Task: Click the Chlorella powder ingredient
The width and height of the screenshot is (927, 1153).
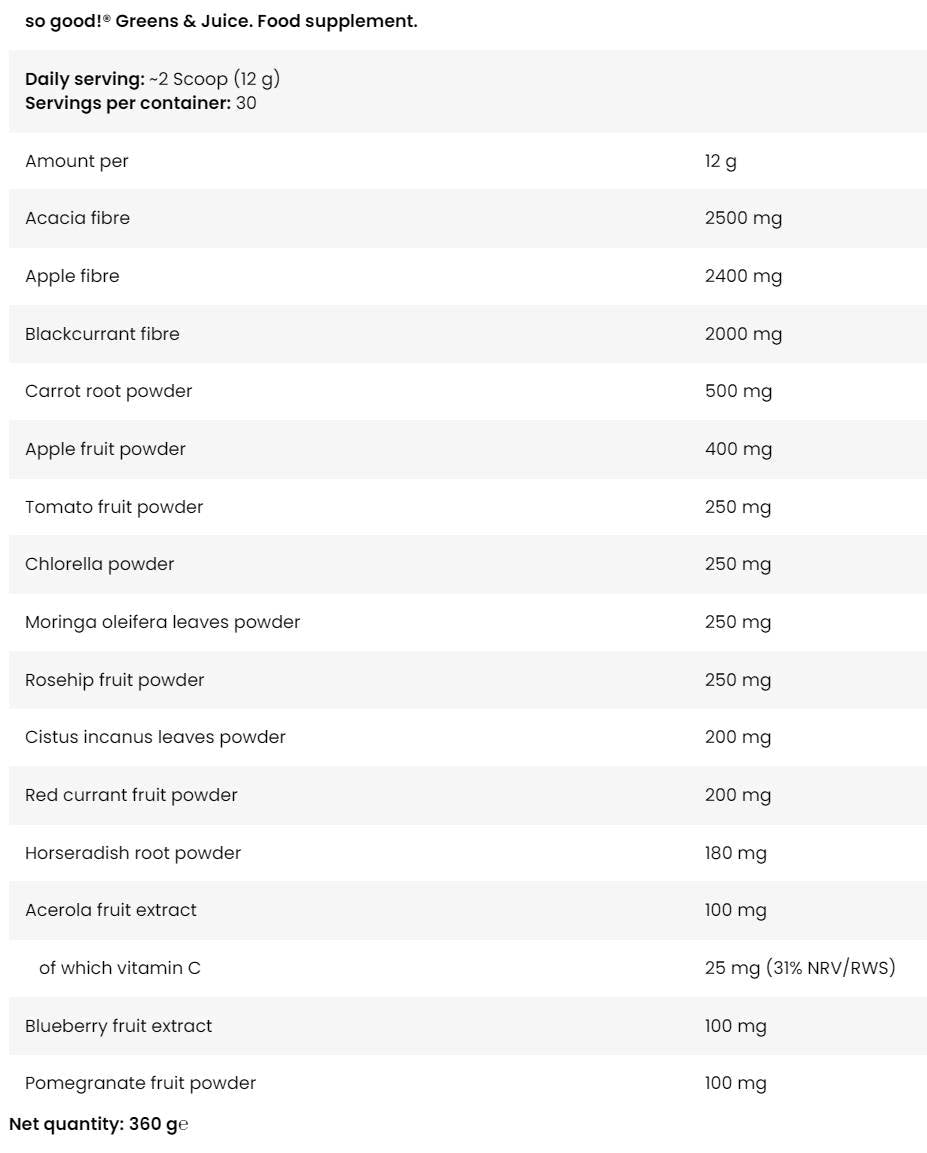Action: click(100, 564)
